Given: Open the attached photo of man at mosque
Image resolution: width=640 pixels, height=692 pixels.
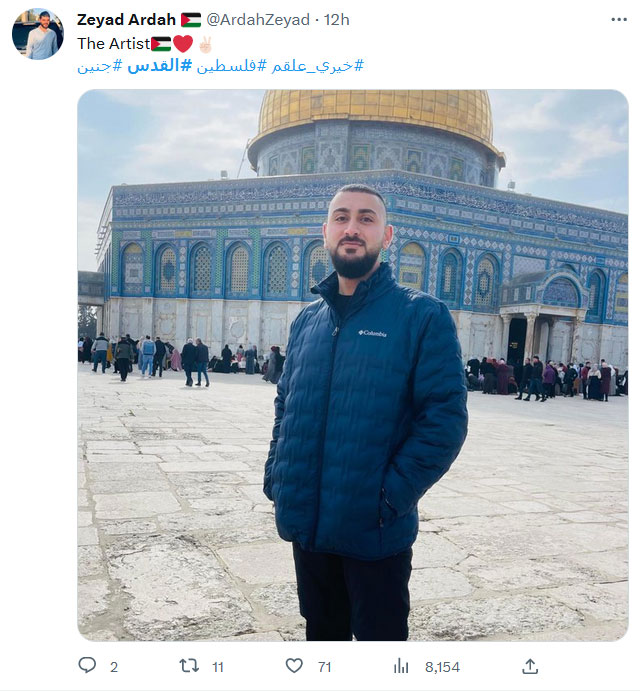Looking at the screenshot, I should pyautogui.click(x=353, y=365).
